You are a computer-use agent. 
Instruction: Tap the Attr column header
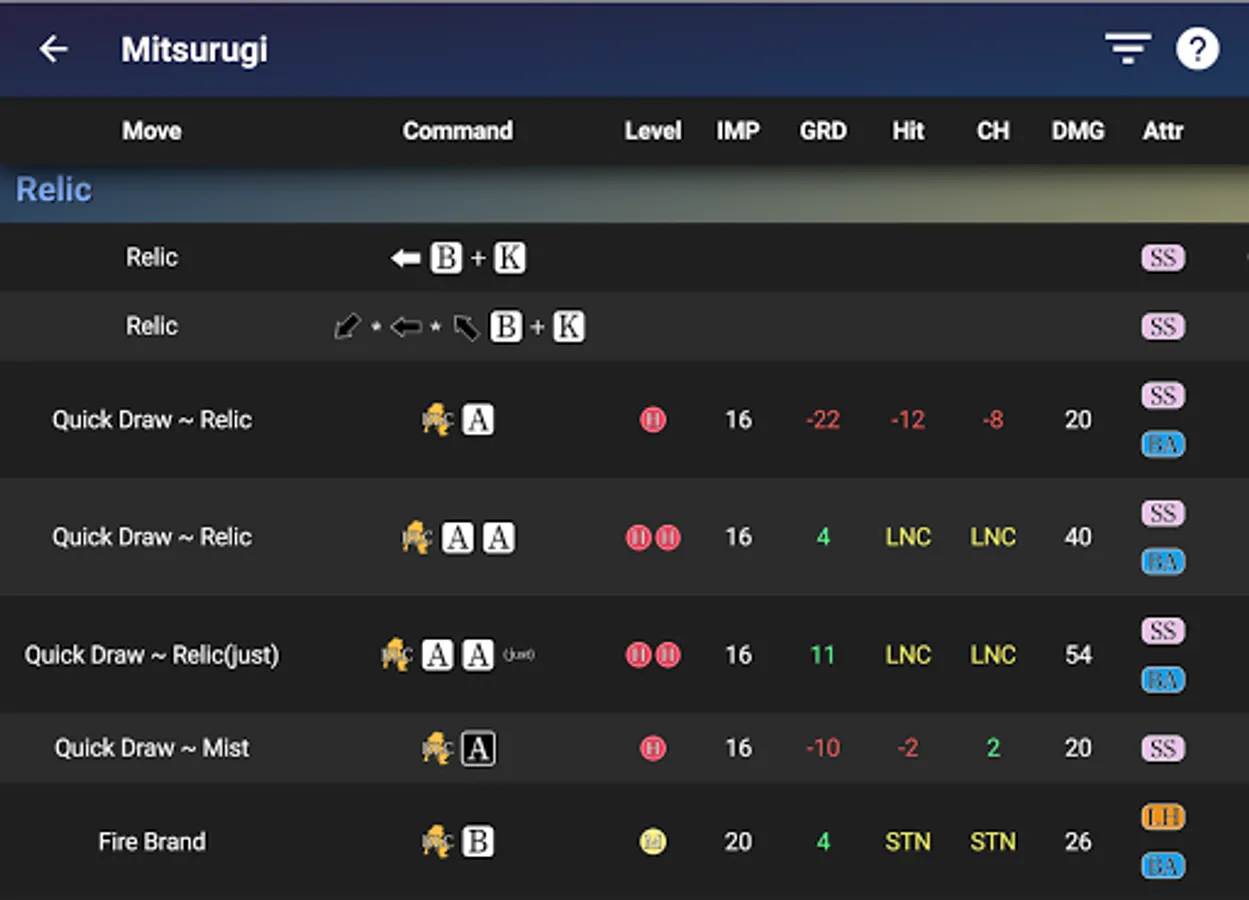(x=1163, y=131)
